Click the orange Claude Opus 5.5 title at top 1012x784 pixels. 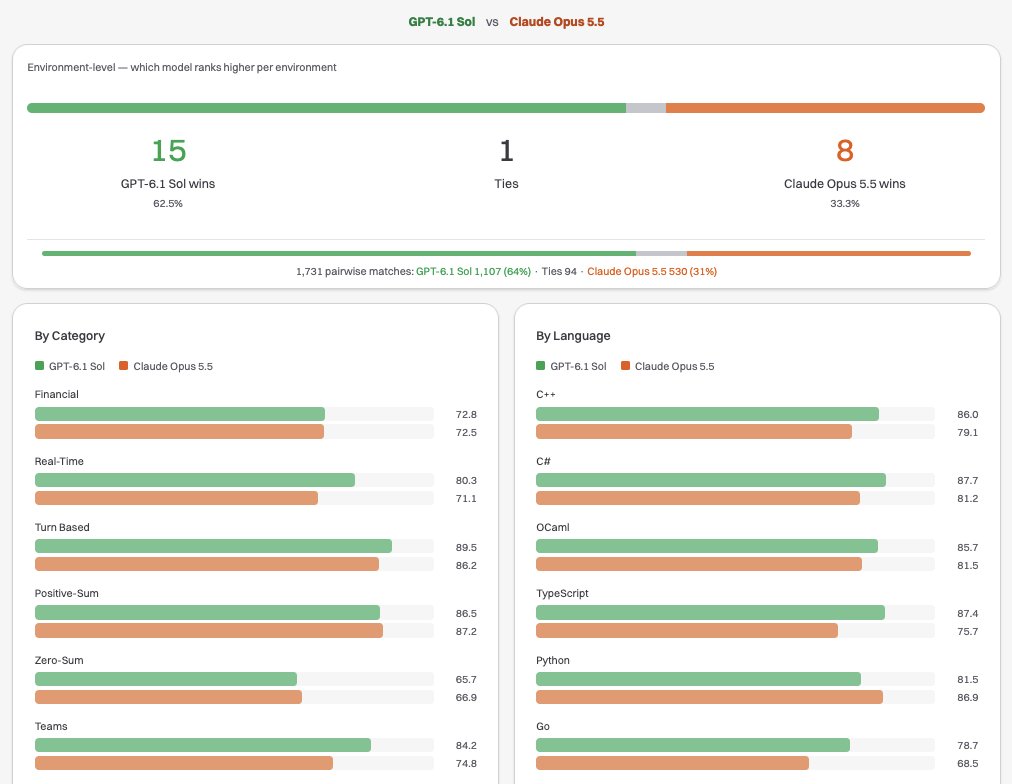pos(556,22)
